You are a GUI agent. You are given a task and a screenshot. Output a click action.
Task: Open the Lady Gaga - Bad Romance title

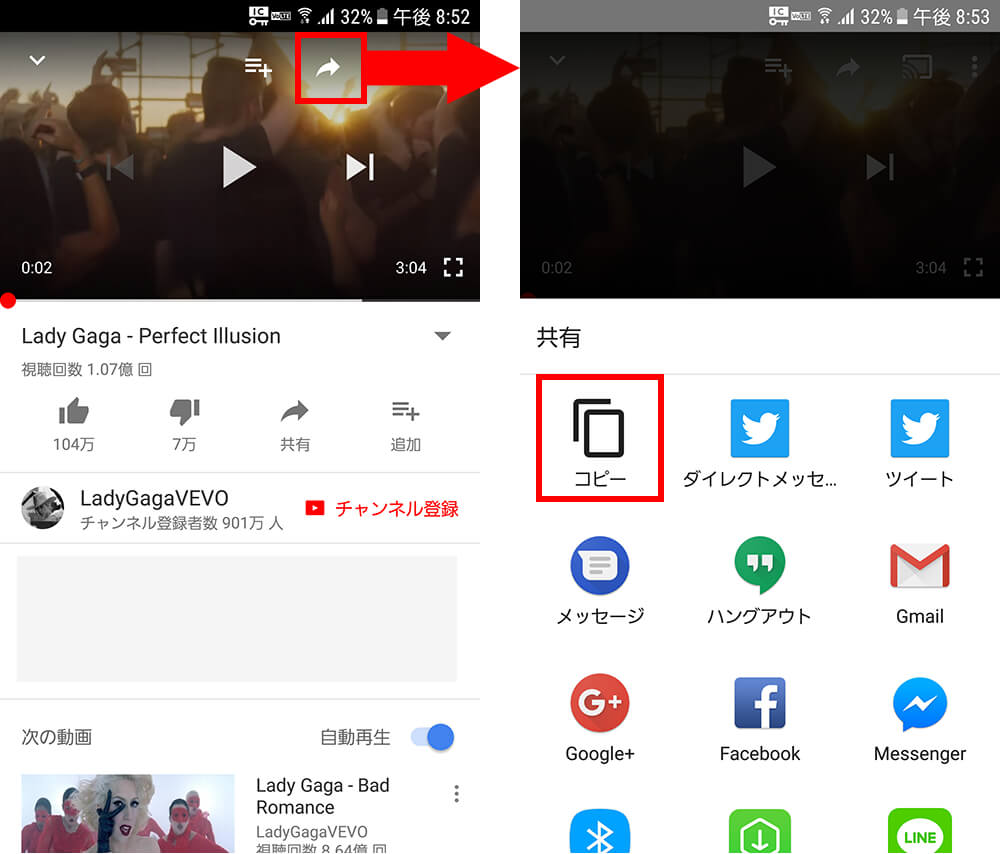point(323,796)
